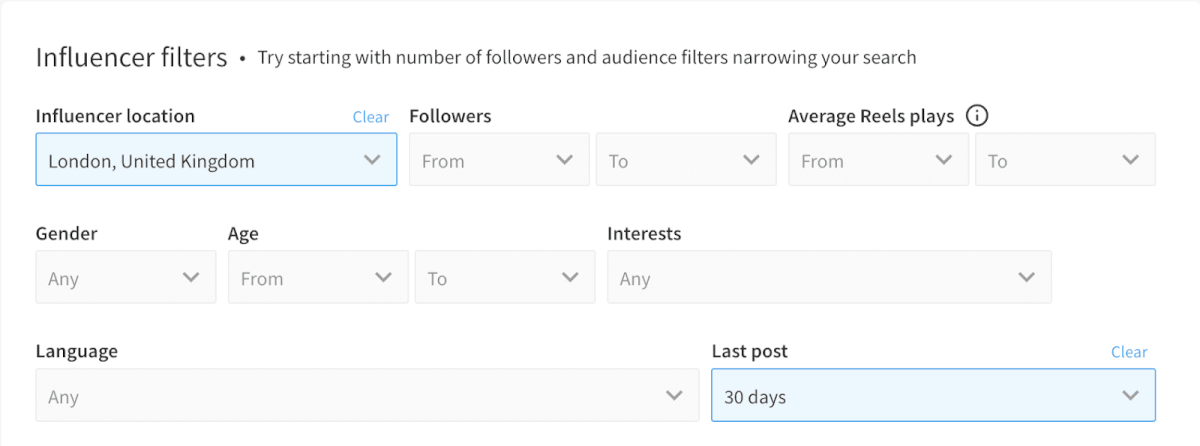
Task: Clear the Last post filter
Action: (1129, 352)
